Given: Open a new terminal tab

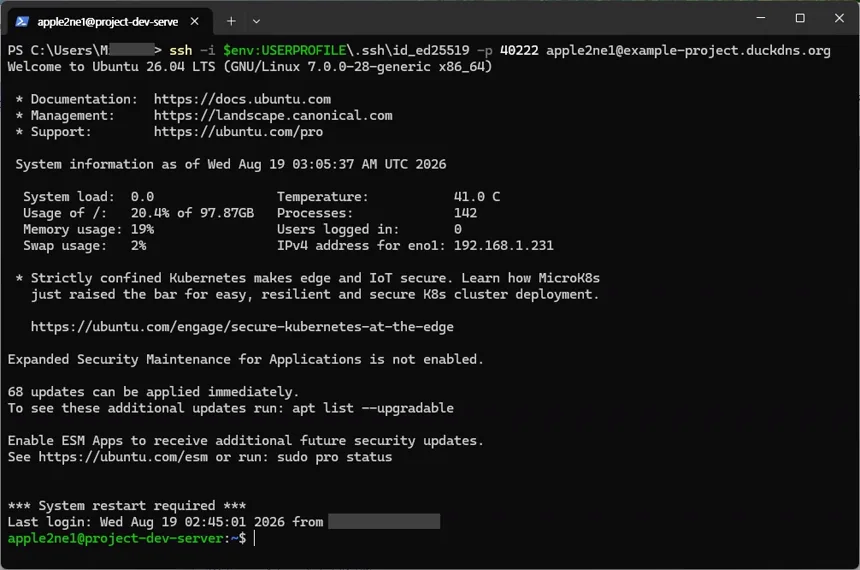Looking at the screenshot, I should coord(231,21).
